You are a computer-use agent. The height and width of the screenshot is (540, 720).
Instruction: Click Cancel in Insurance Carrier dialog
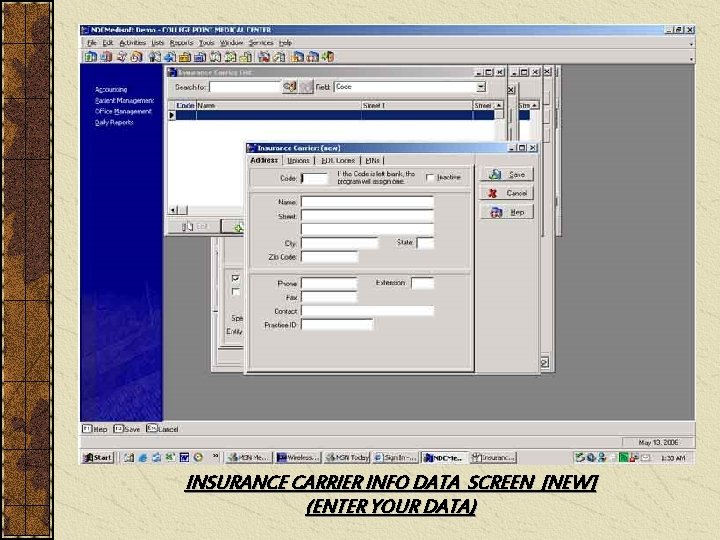click(507, 193)
